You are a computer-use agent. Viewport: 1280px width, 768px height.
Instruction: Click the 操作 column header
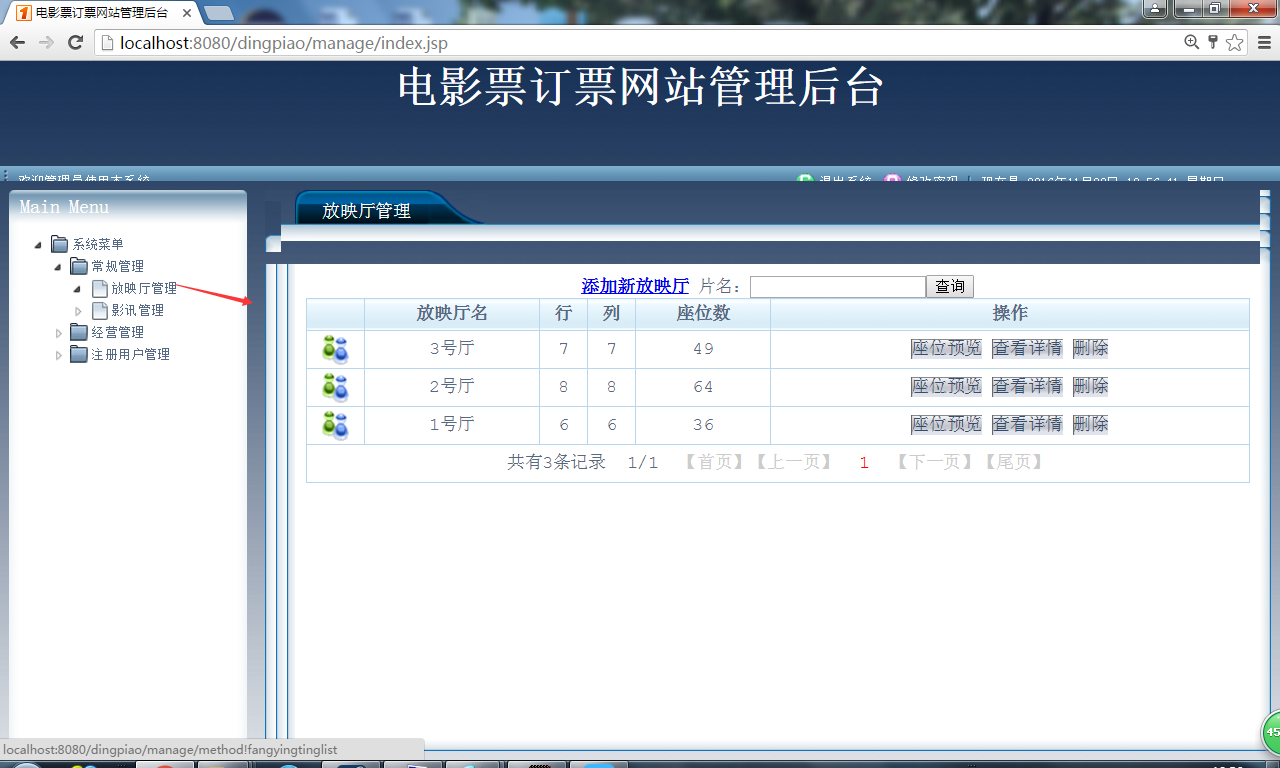(1010, 313)
